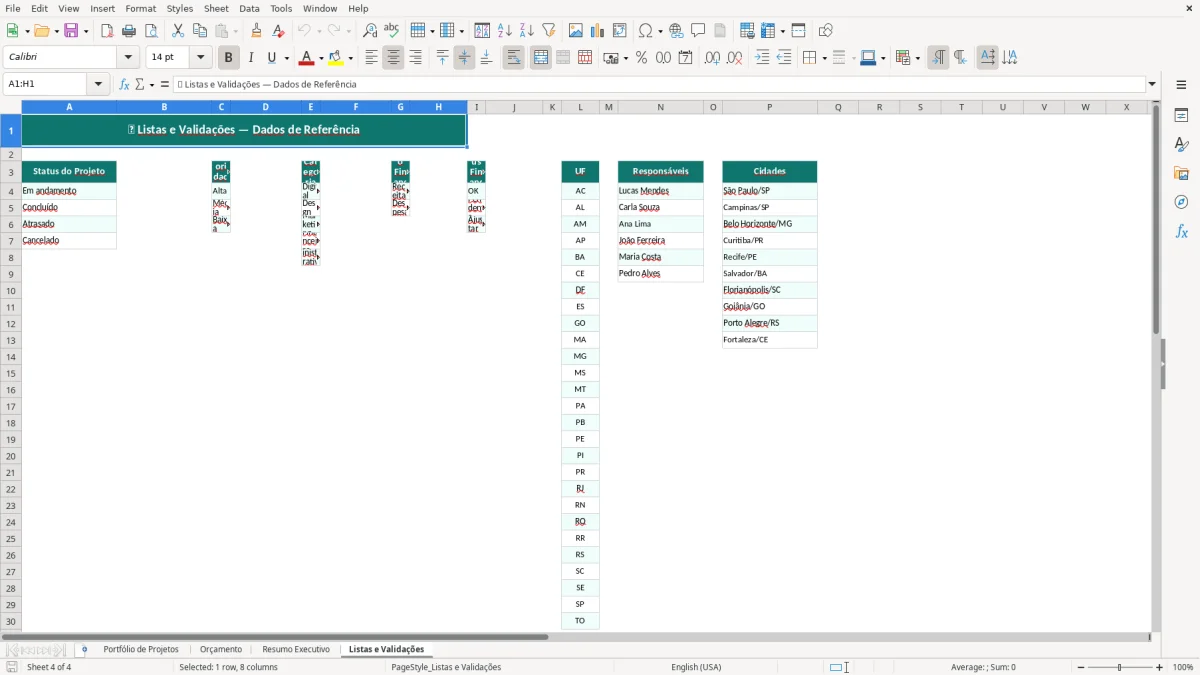Open the sidebar Functions panel
This screenshot has width=1200, height=675.
1181,232
